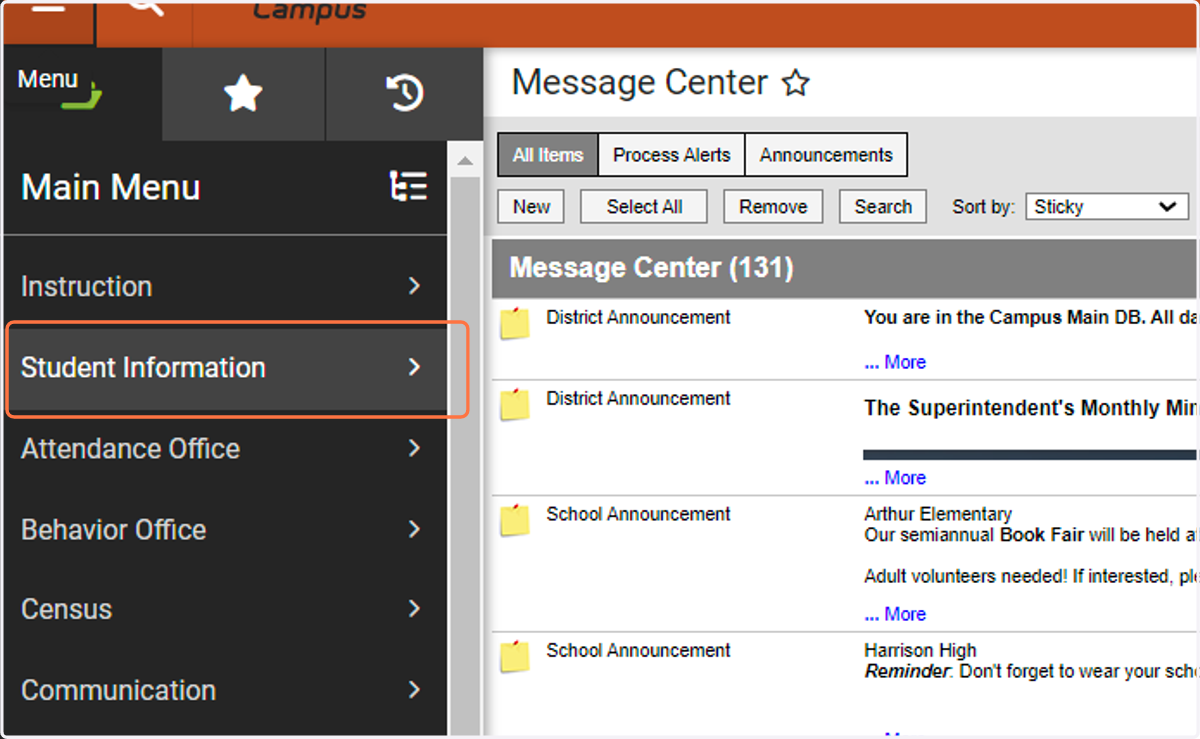Click sticky note icon of first District Announcement
This screenshot has height=739, width=1200.
click(x=515, y=324)
